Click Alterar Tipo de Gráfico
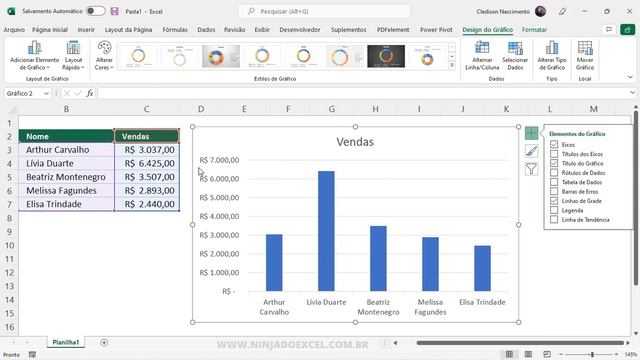The height and width of the screenshot is (360, 640). pos(552,56)
